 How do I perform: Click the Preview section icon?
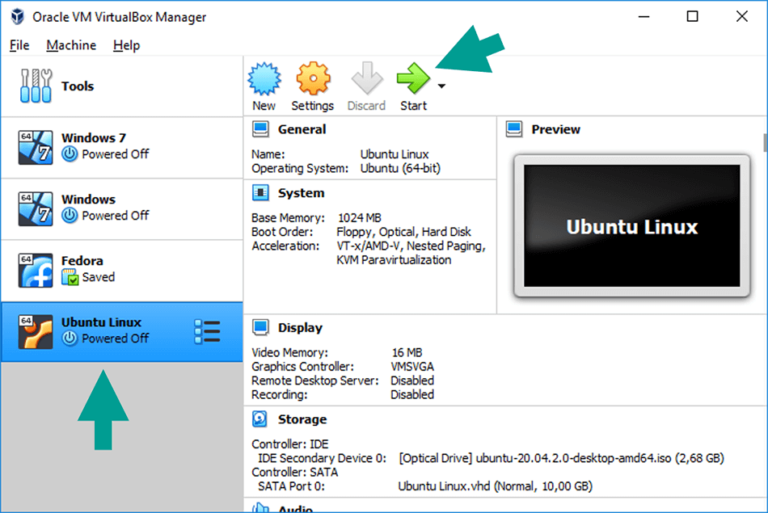(x=514, y=129)
